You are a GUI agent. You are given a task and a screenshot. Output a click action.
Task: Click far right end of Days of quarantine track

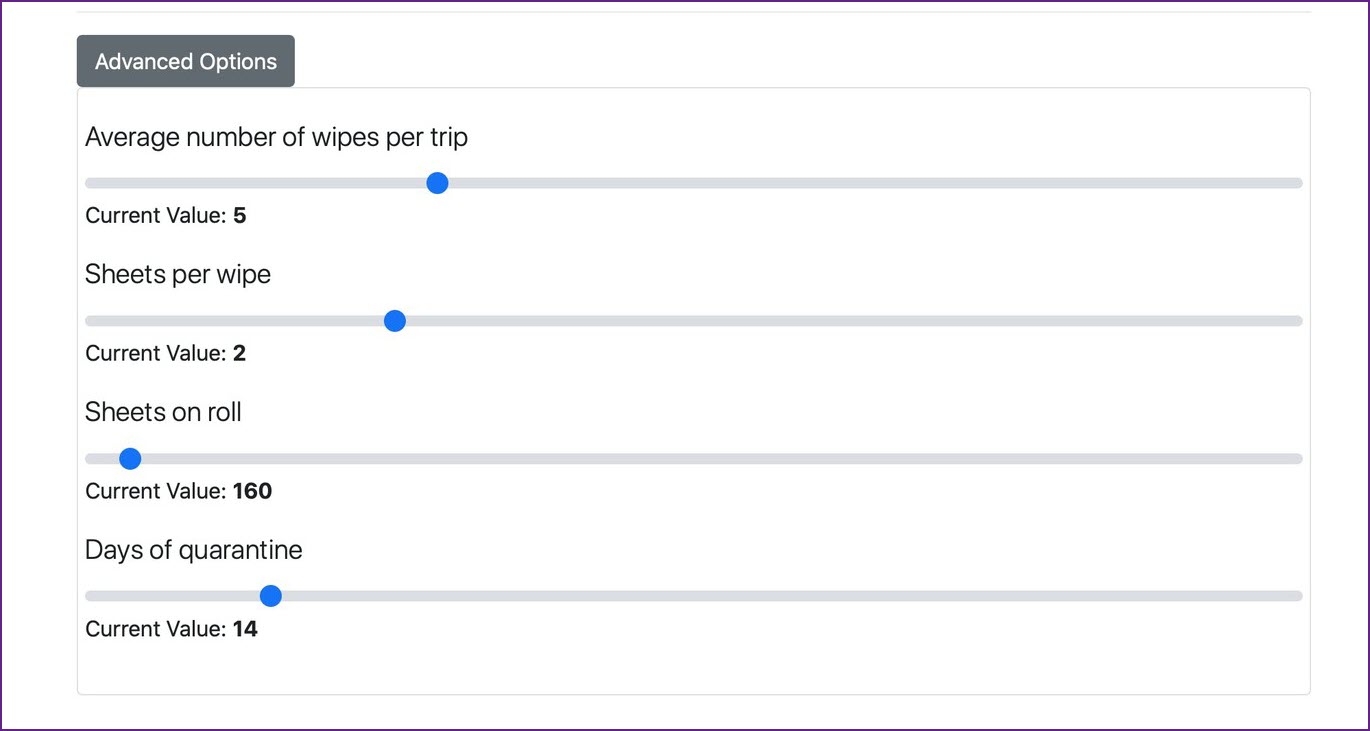point(1297,596)
